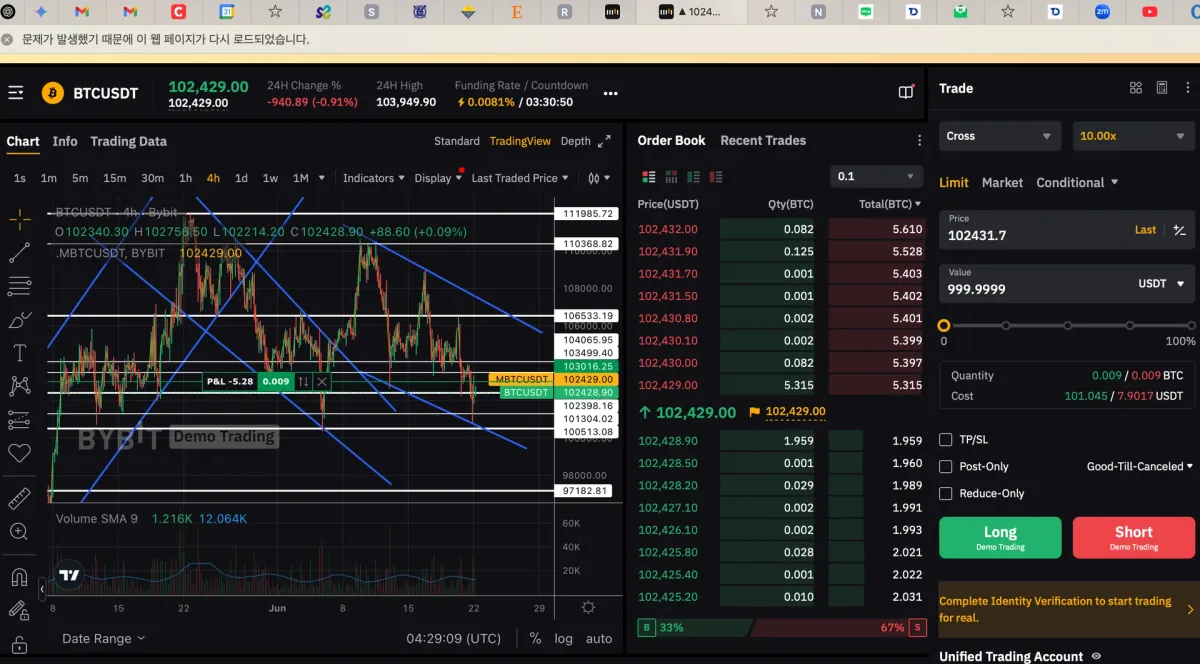Check the Reduce-Only option

tap(946, 494)
